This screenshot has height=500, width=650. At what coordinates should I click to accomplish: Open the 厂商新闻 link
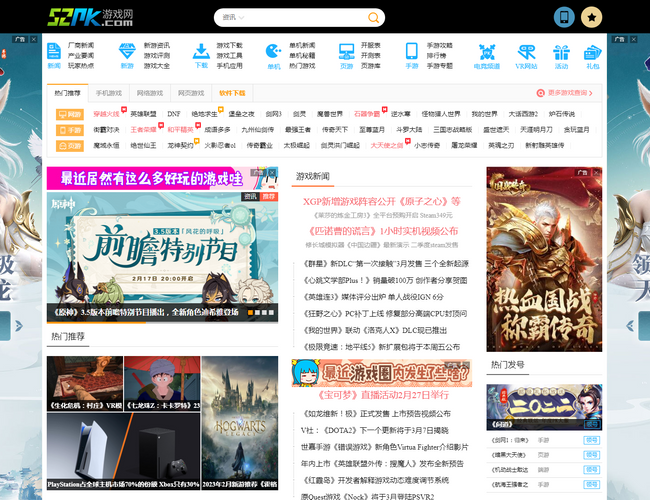(x=81, y=45)
